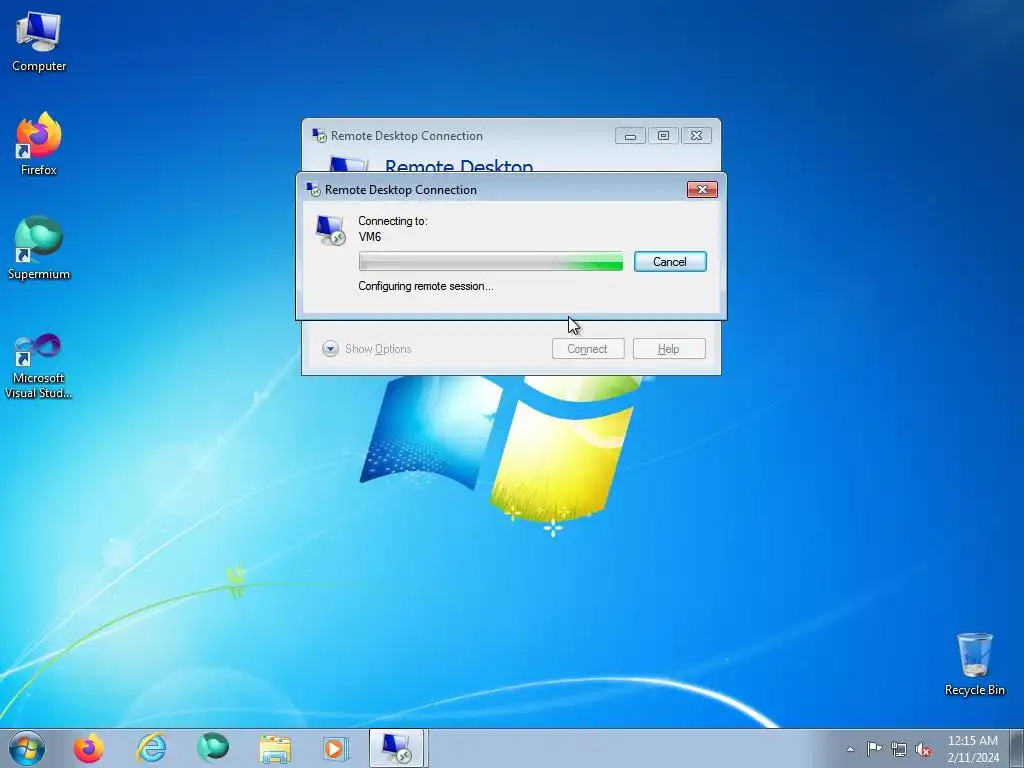Select the Computer desktop icon
Viewport: 1024px width, 768px height.
(39, 42)
